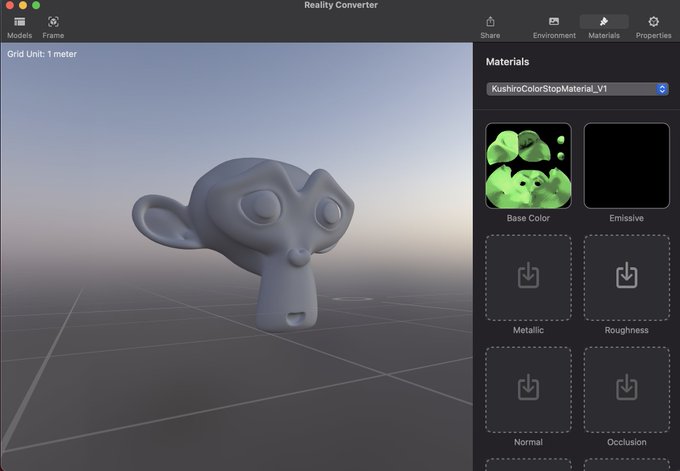Close the Reality Converter window
Viewport: 680px width, 471px height.
pos(10,5)
